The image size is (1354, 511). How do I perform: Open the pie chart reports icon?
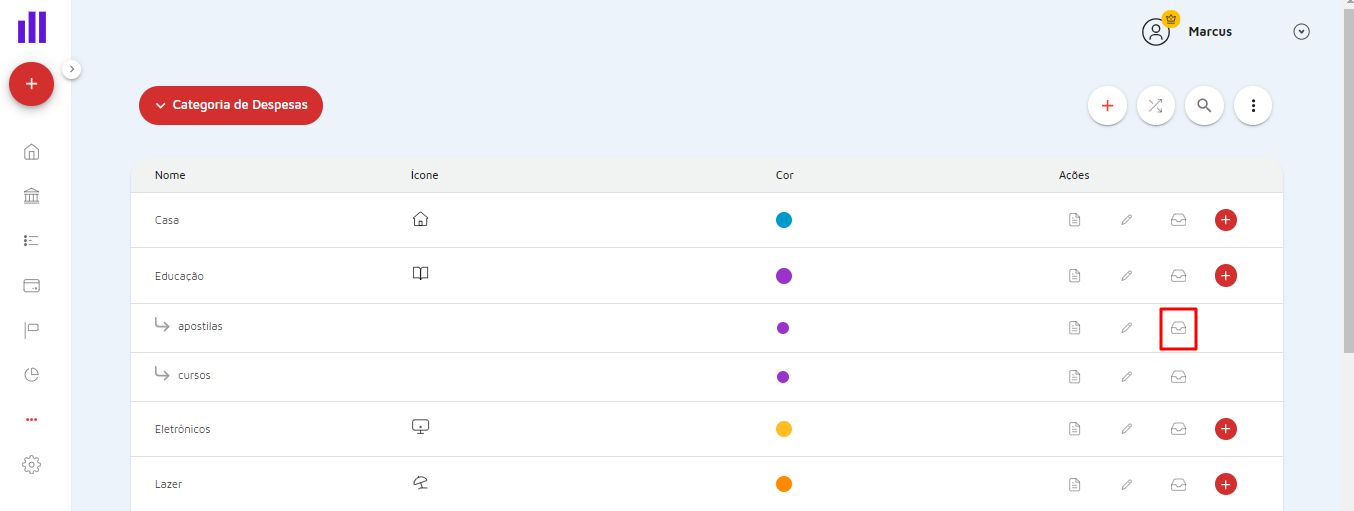[31, 375]
